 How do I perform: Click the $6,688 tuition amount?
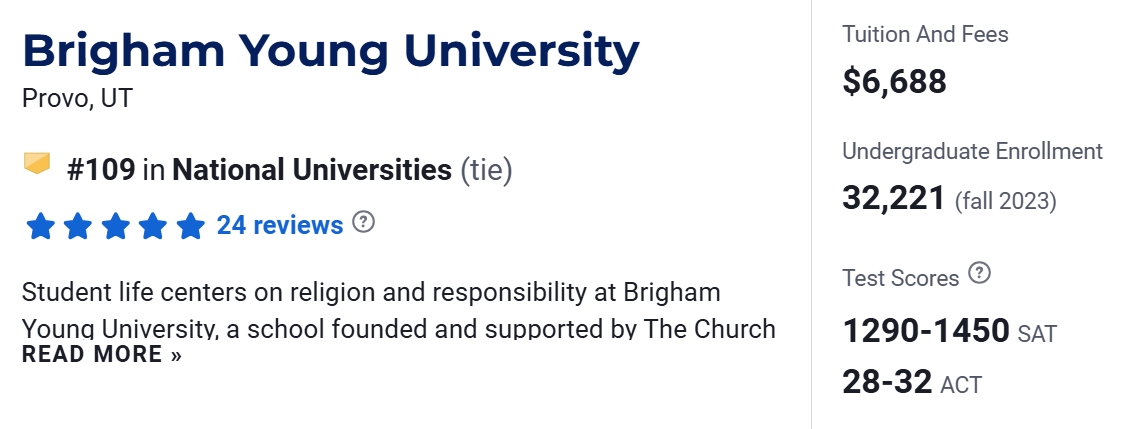click(894, 82)
